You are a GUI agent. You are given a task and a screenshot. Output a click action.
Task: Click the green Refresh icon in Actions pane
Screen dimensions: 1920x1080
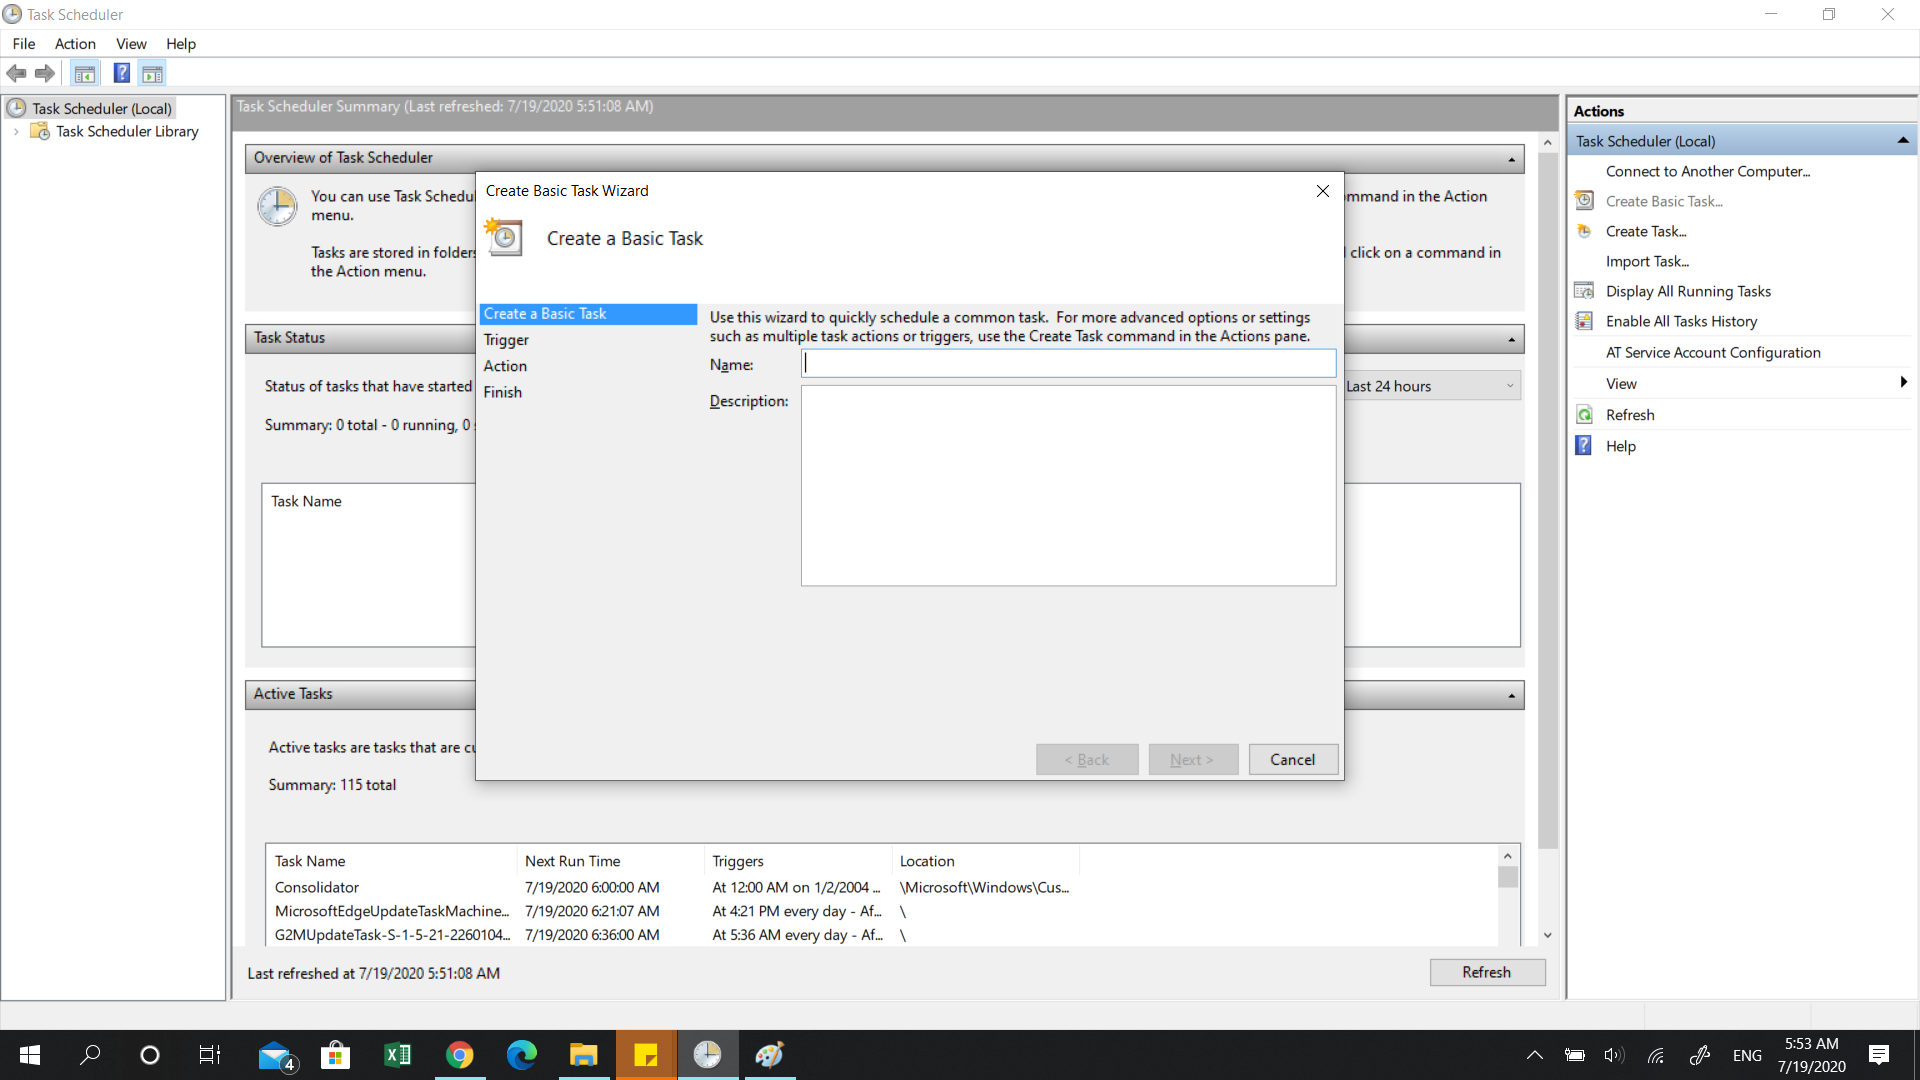coord(1584,415)
